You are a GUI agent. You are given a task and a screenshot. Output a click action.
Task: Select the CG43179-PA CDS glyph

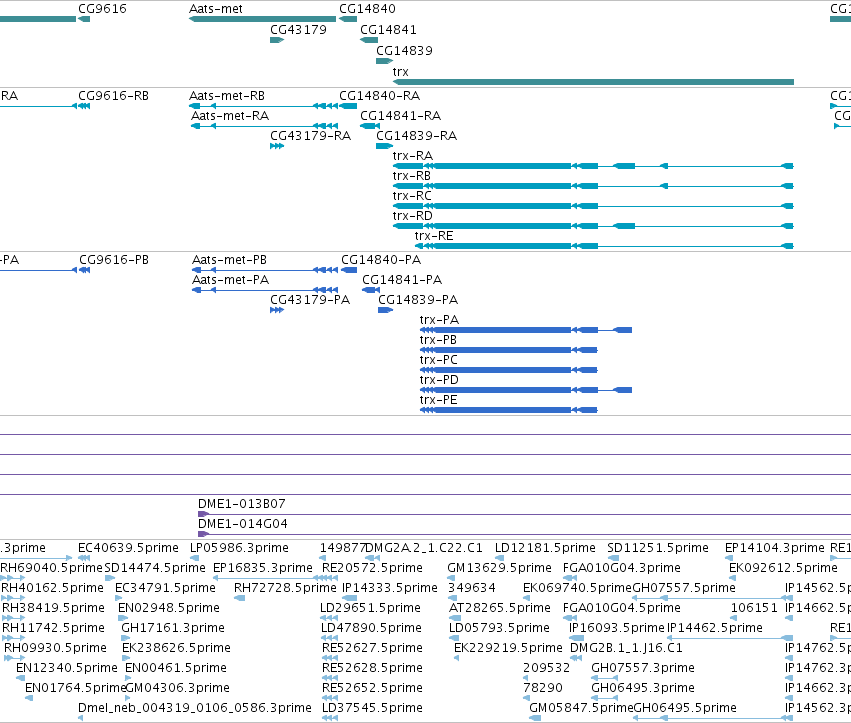tap(277, 310)
